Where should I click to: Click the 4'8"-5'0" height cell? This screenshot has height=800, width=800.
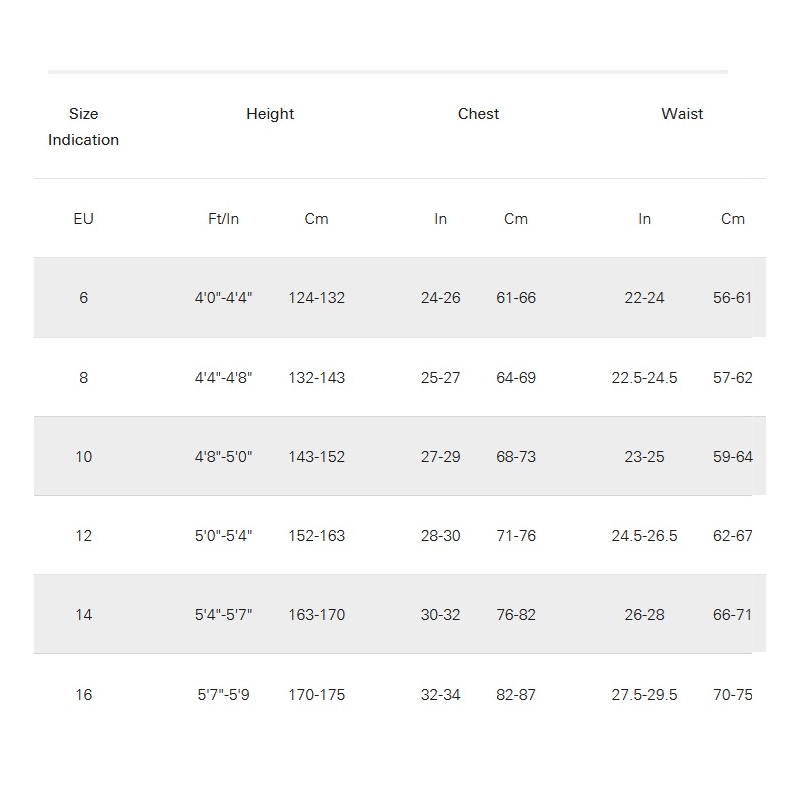(223, 457)
